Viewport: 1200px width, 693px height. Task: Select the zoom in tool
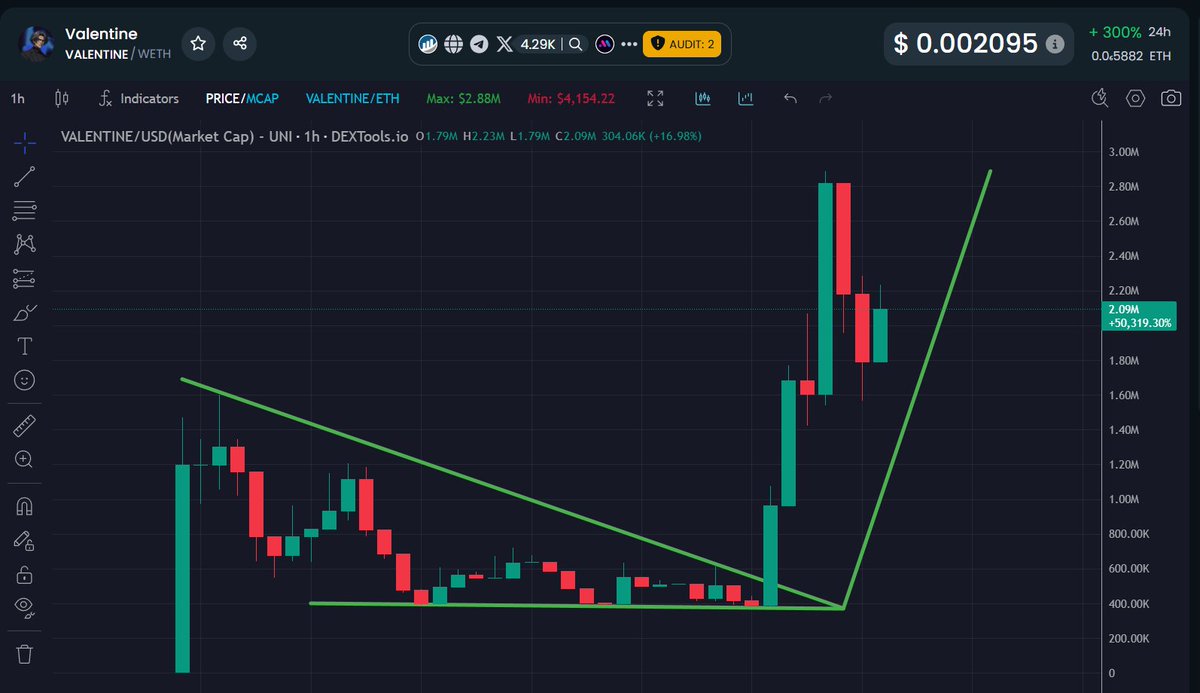[x=25, y=460]
